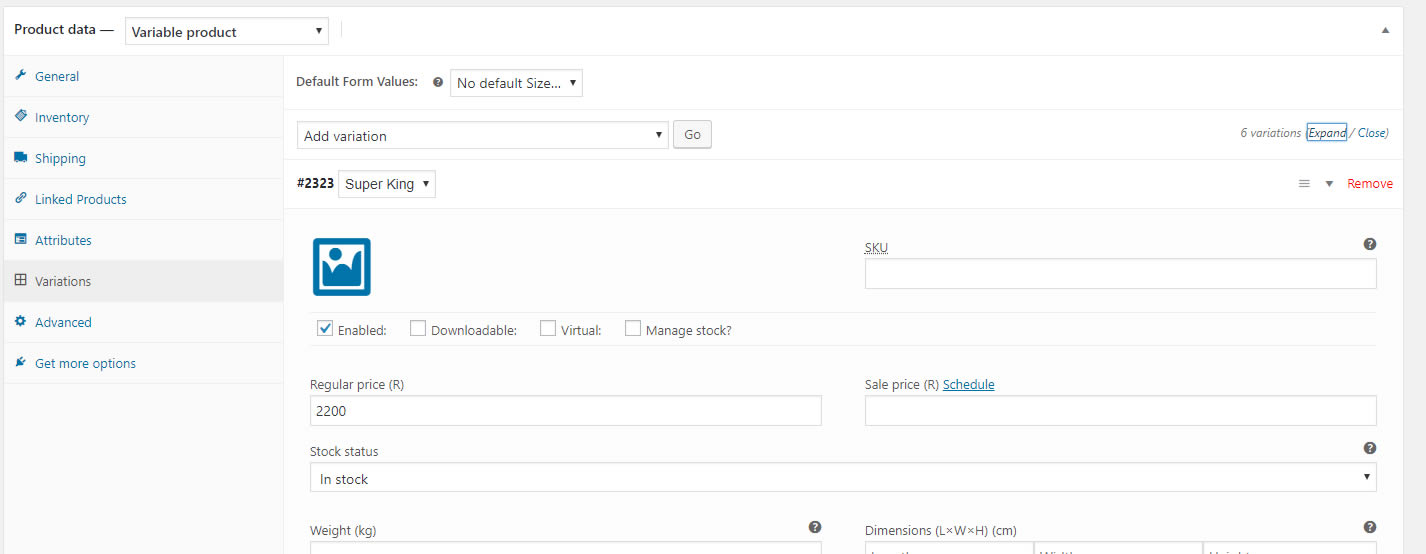Open the Add variation dropdown
The width and height of the screenshot is (1426, 554).
coord(483,136)
